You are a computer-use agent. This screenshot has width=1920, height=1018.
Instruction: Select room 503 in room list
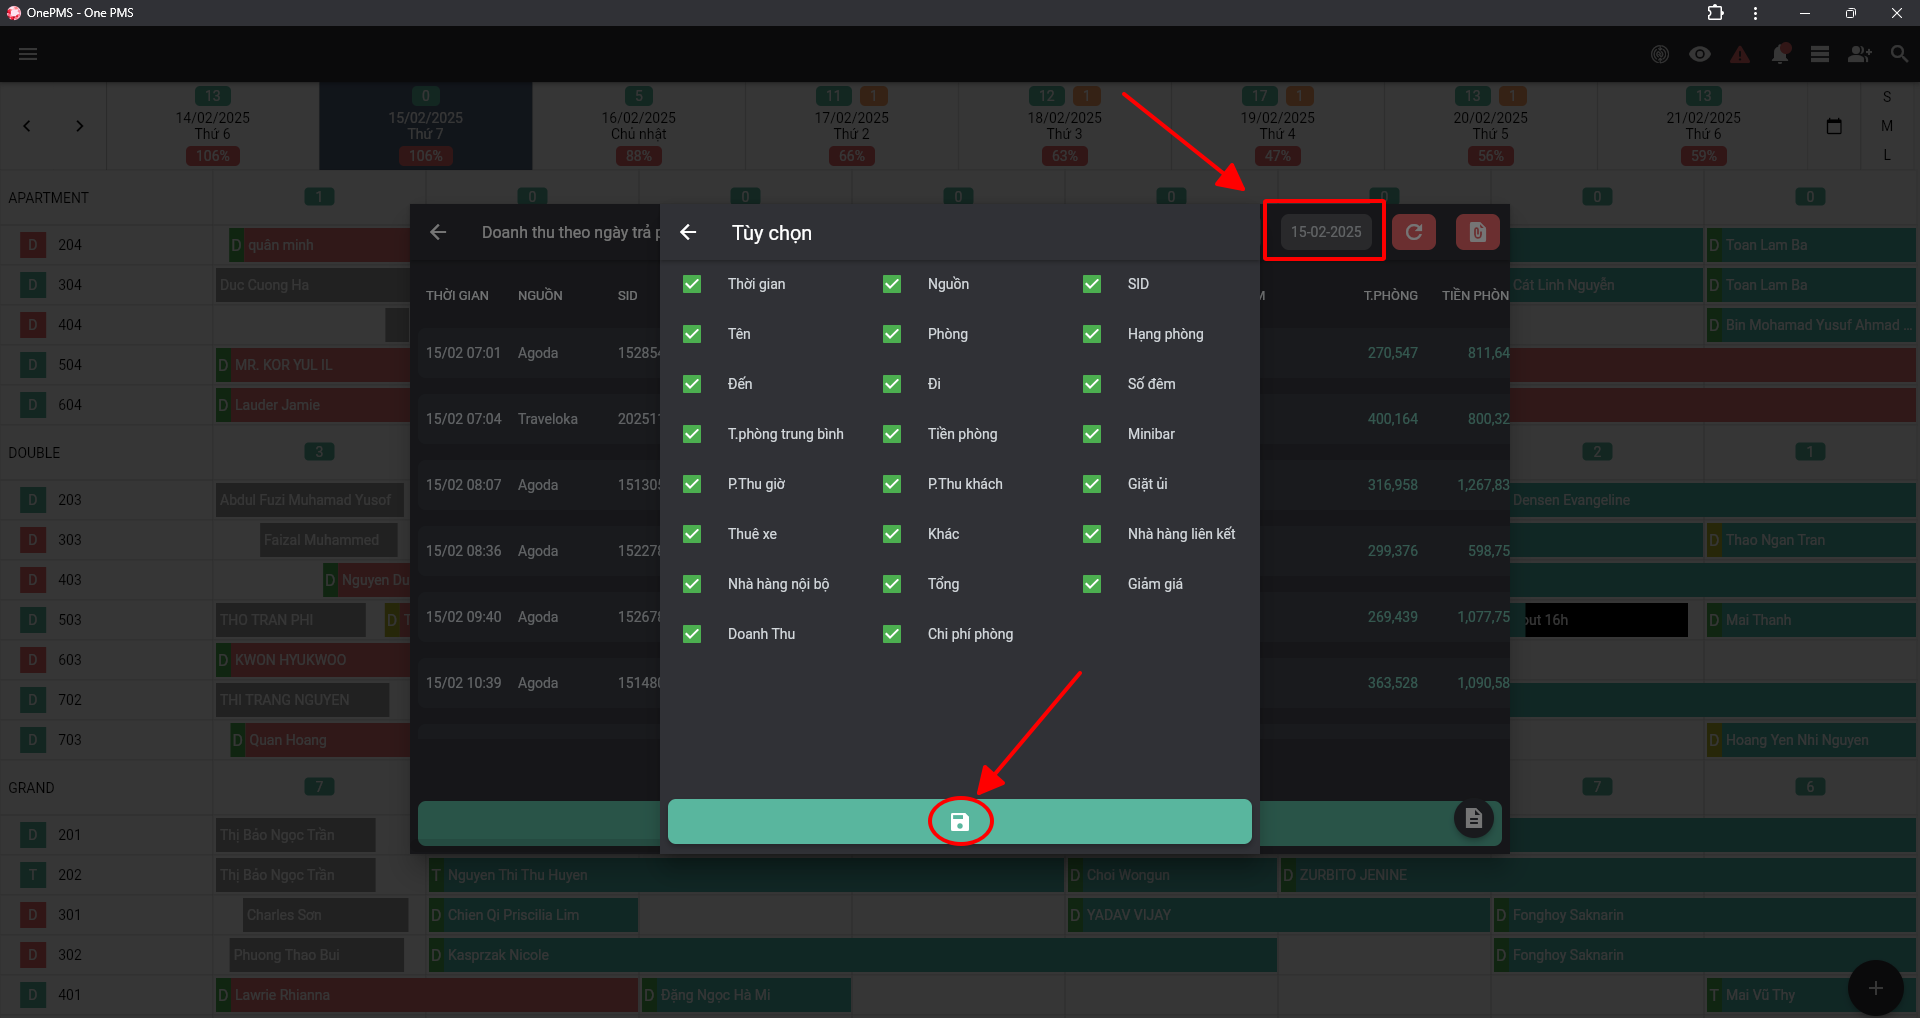coord(70,620)
